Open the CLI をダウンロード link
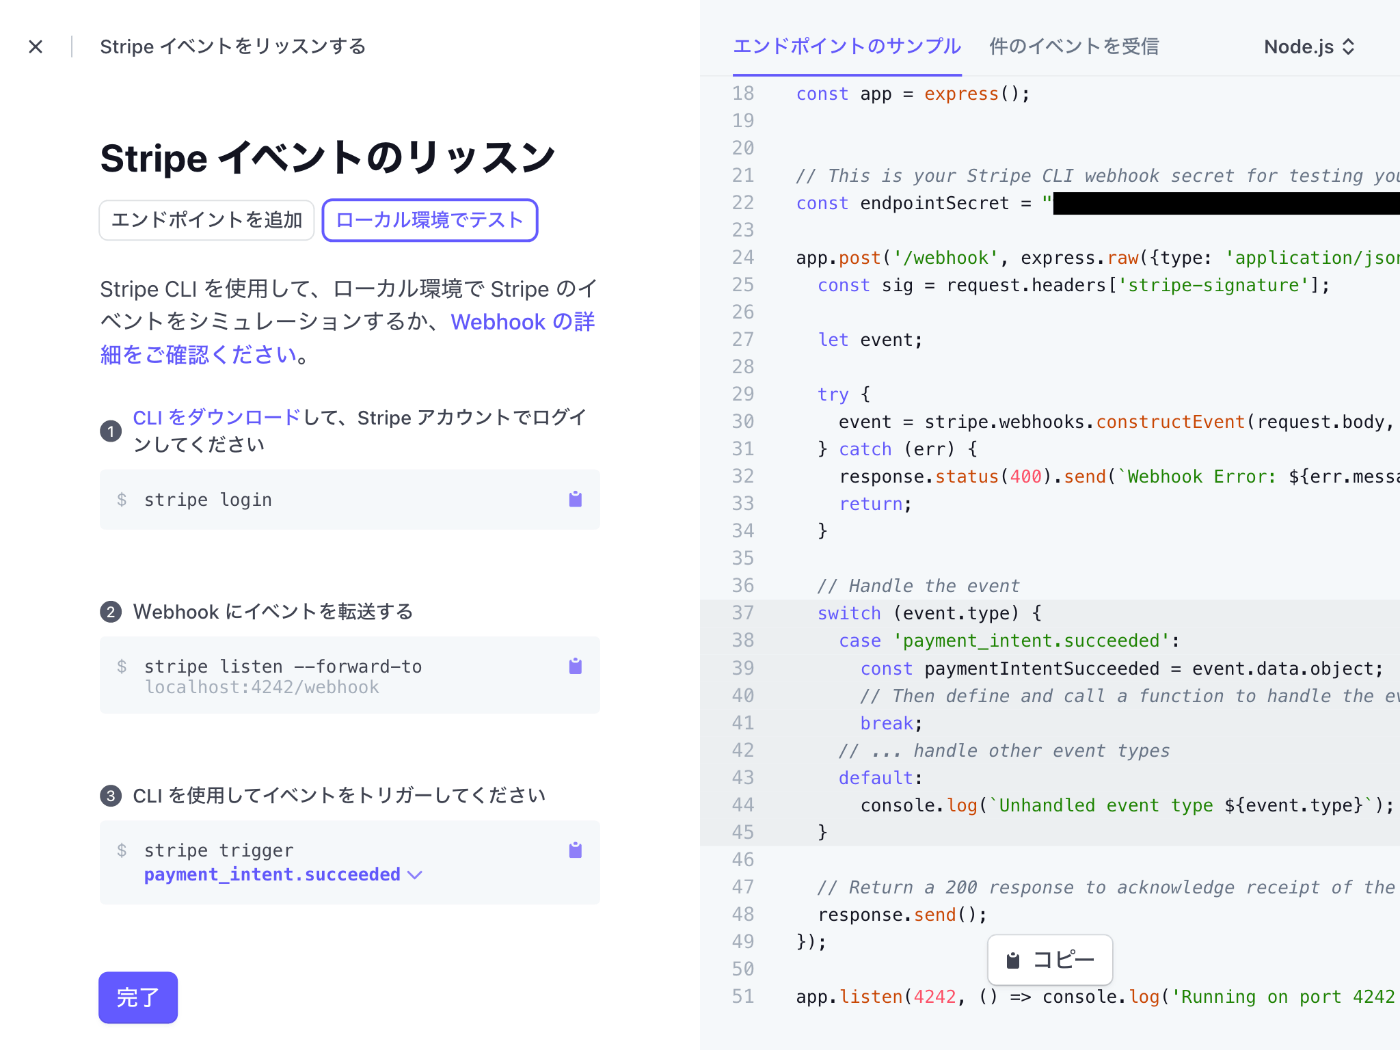1400x1050 pixels. tap(217, 417)
